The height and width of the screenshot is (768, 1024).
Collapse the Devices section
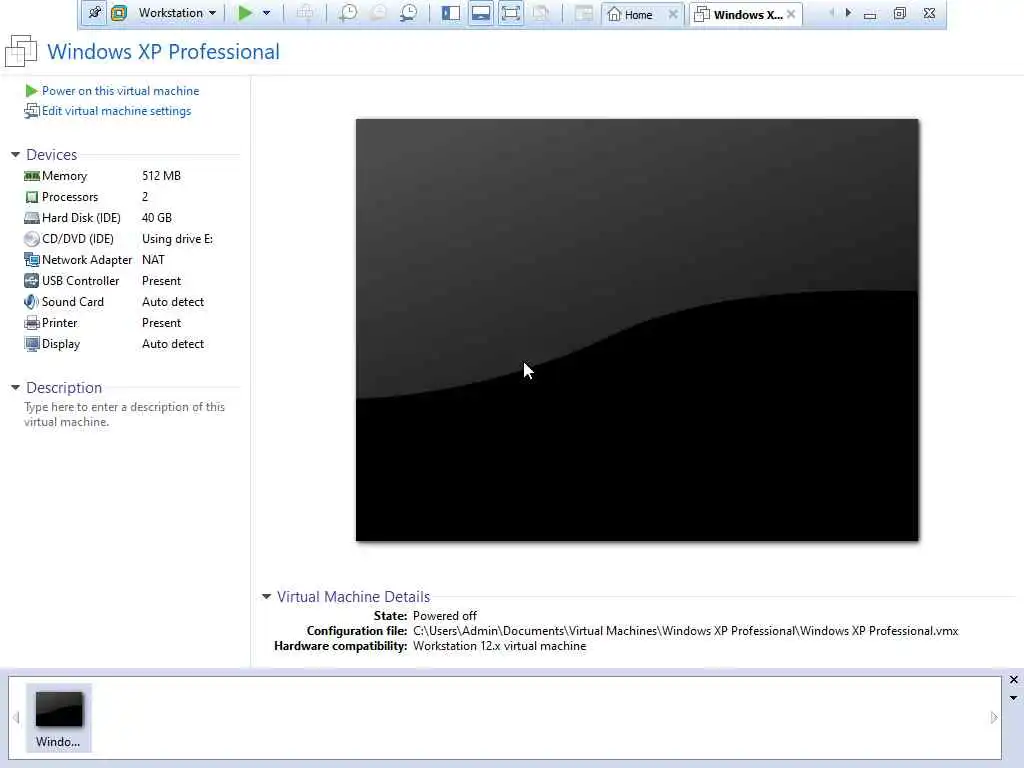[x=15, y=155]
